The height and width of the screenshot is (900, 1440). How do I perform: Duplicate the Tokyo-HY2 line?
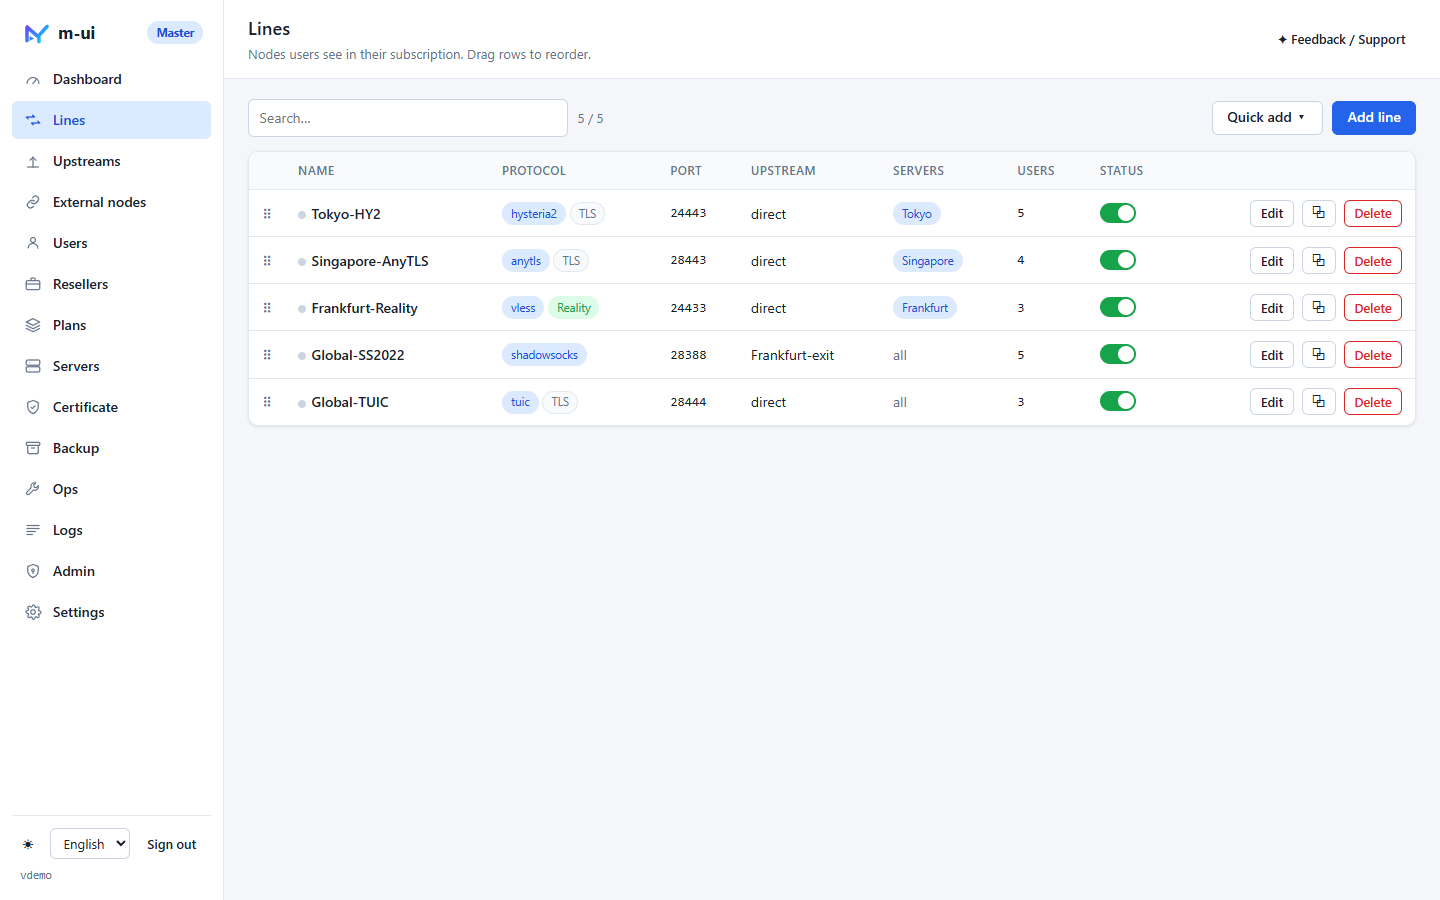click(1319, 213)
